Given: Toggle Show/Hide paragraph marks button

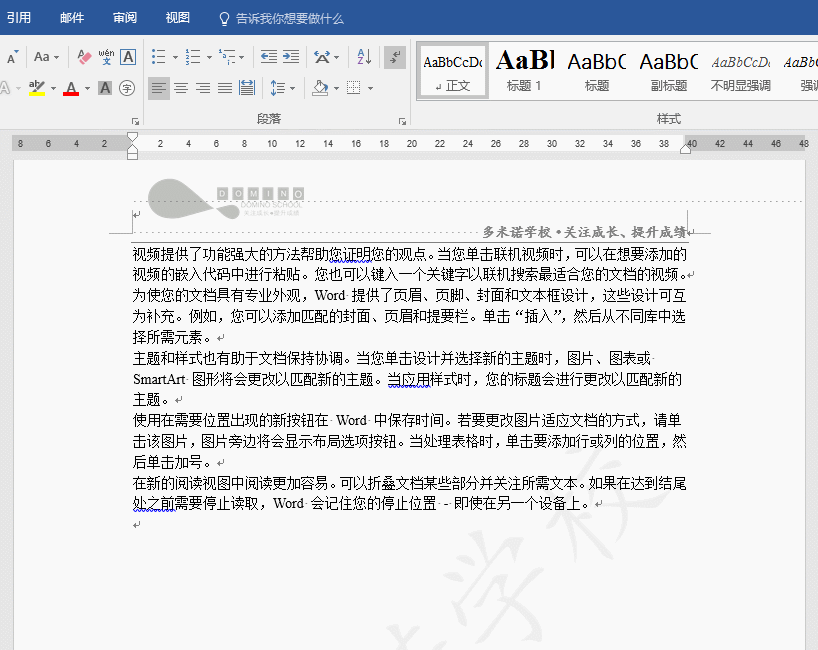Looking at the screenshot, I should click(x=395, y=57).
